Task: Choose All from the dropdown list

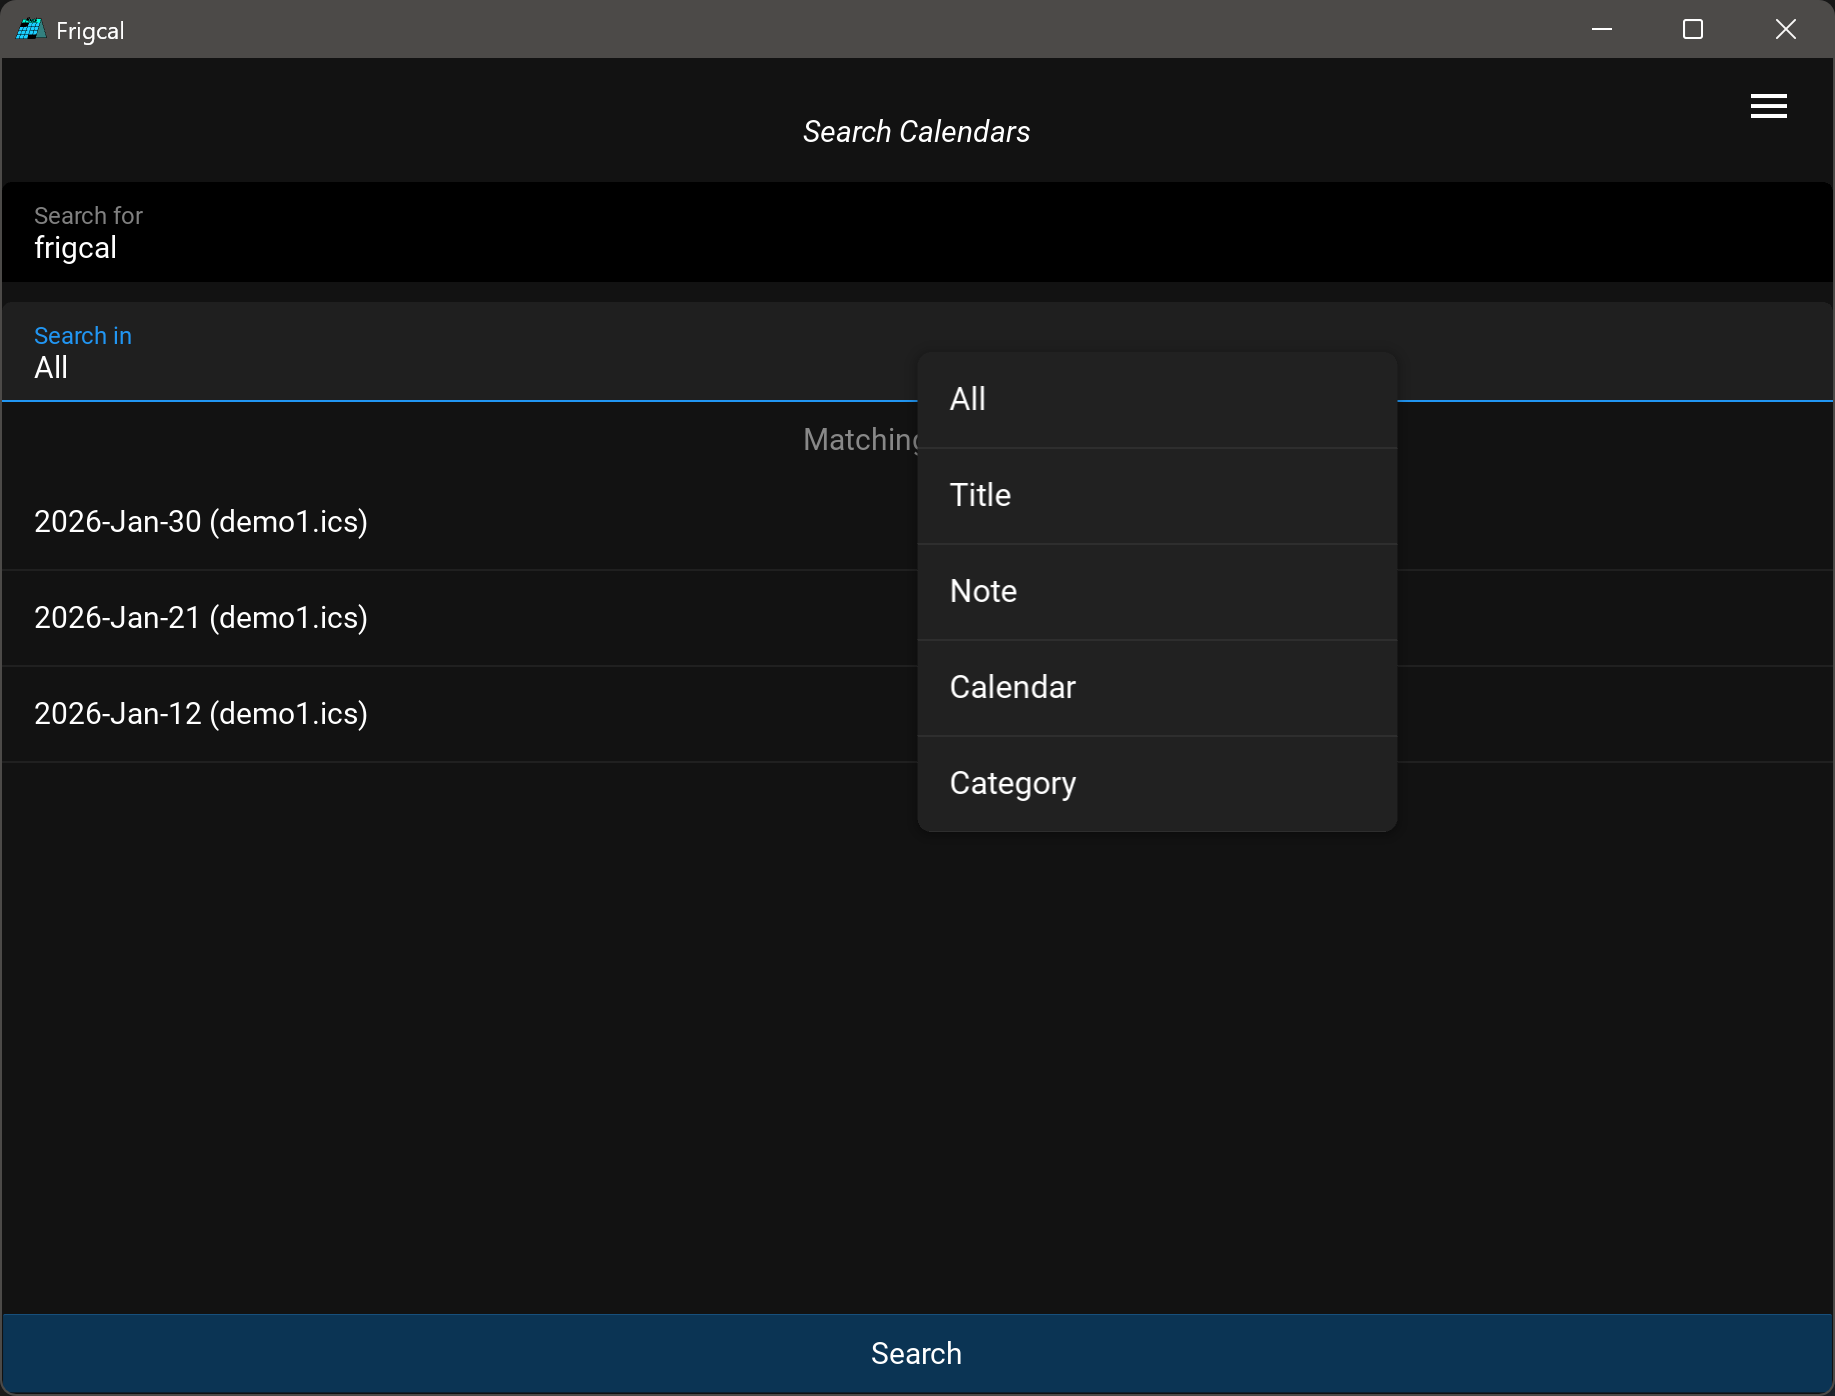Action: coord(1156,400)
